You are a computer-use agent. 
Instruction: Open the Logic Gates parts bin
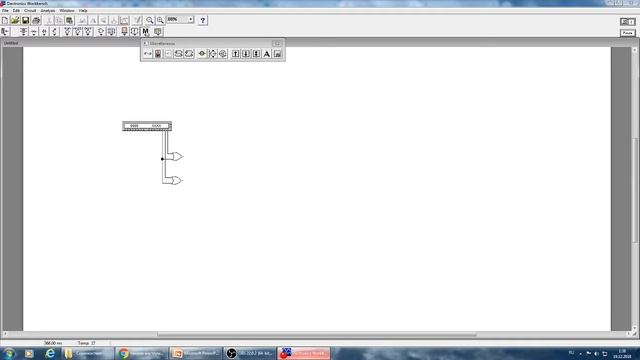tap(101, 32)
